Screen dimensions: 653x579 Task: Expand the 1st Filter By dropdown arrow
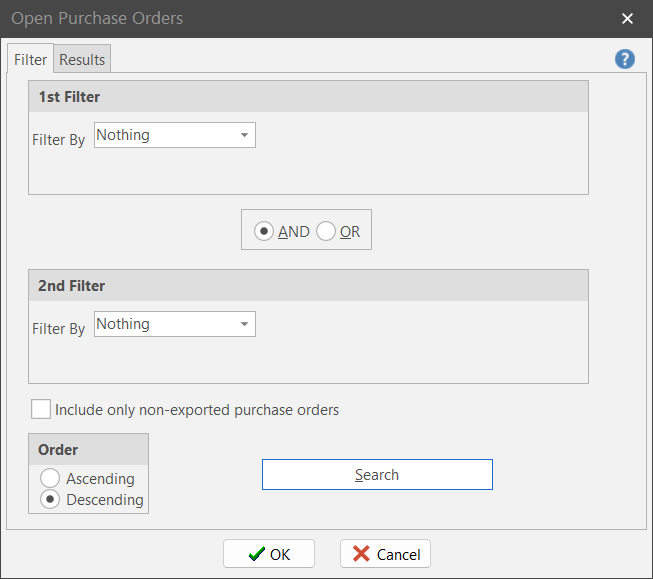point(244,136)
